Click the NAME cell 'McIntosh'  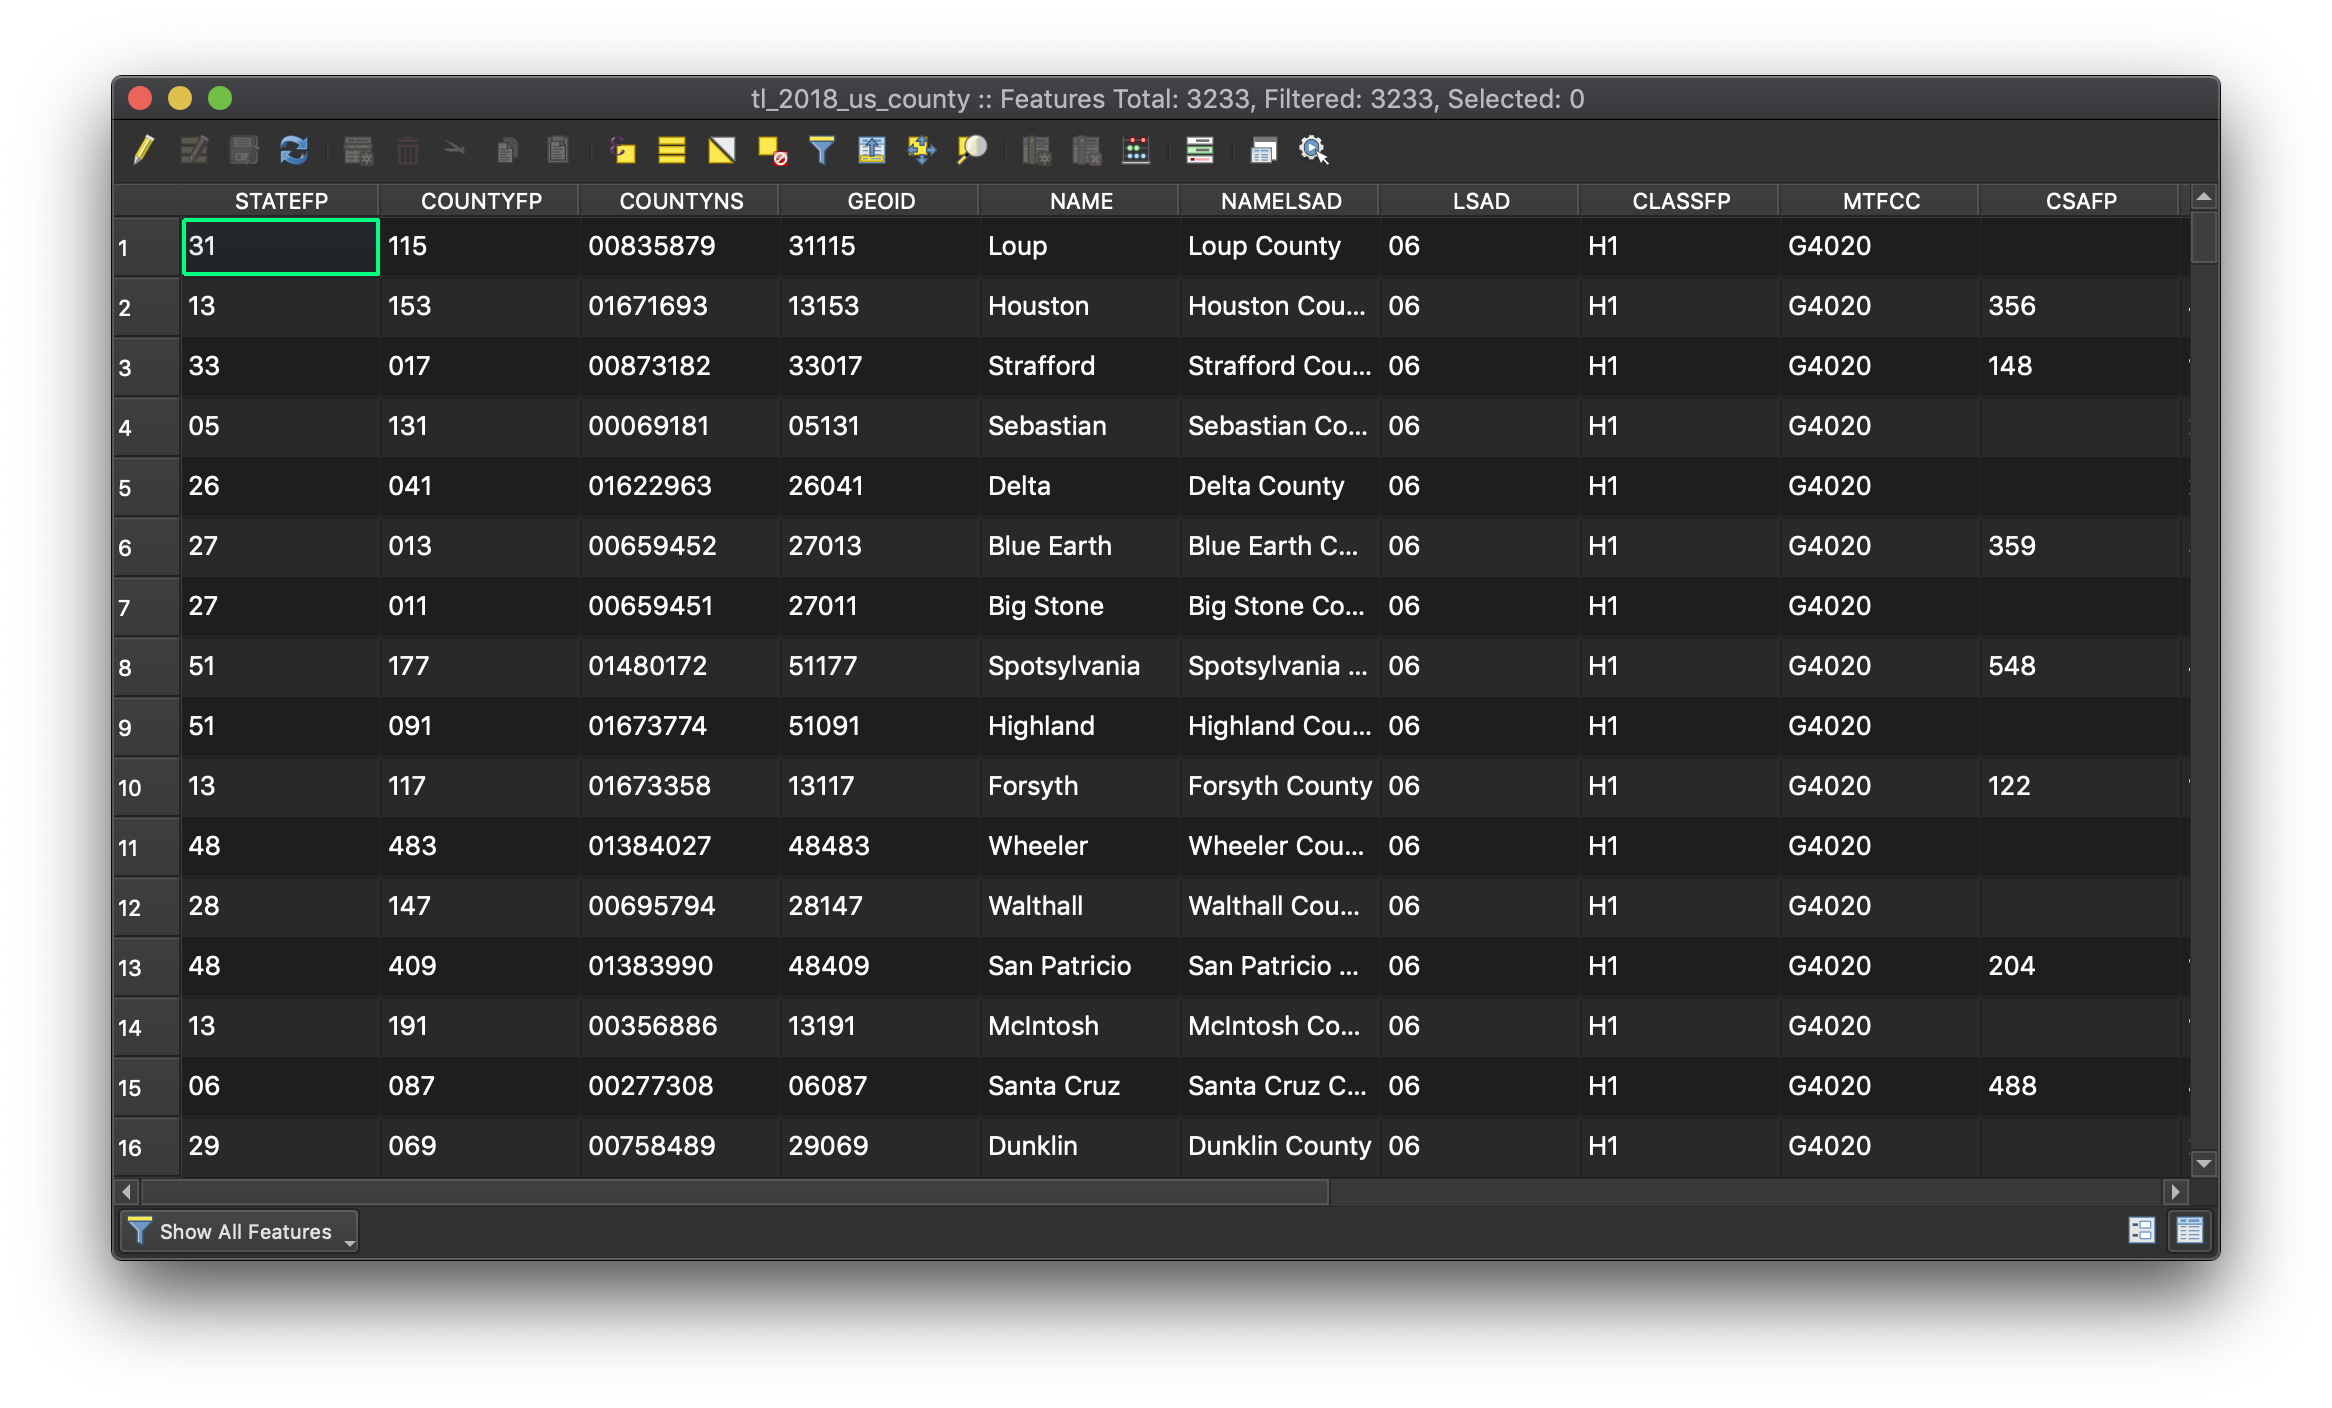(x=1080, y=1026)
